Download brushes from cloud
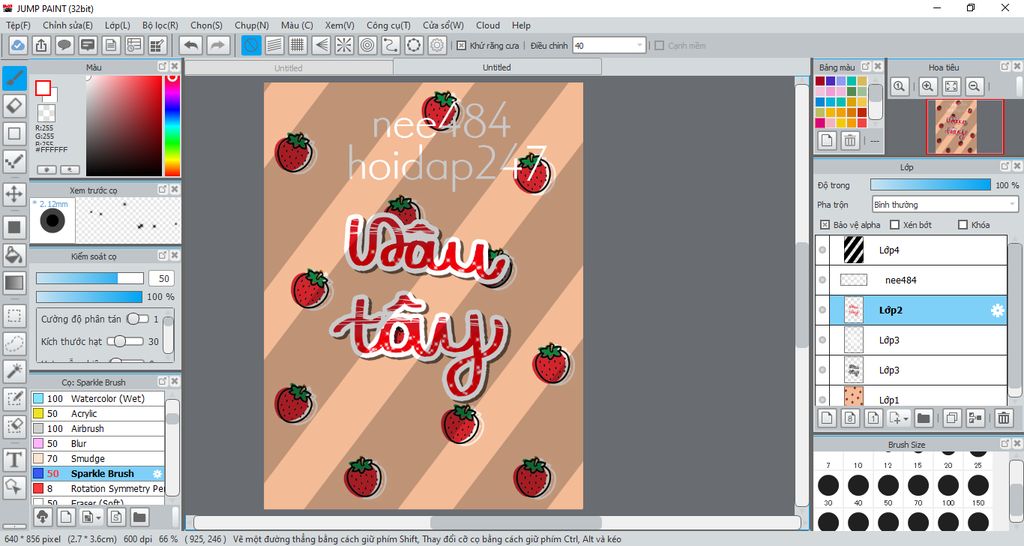 tap(42, 517)
